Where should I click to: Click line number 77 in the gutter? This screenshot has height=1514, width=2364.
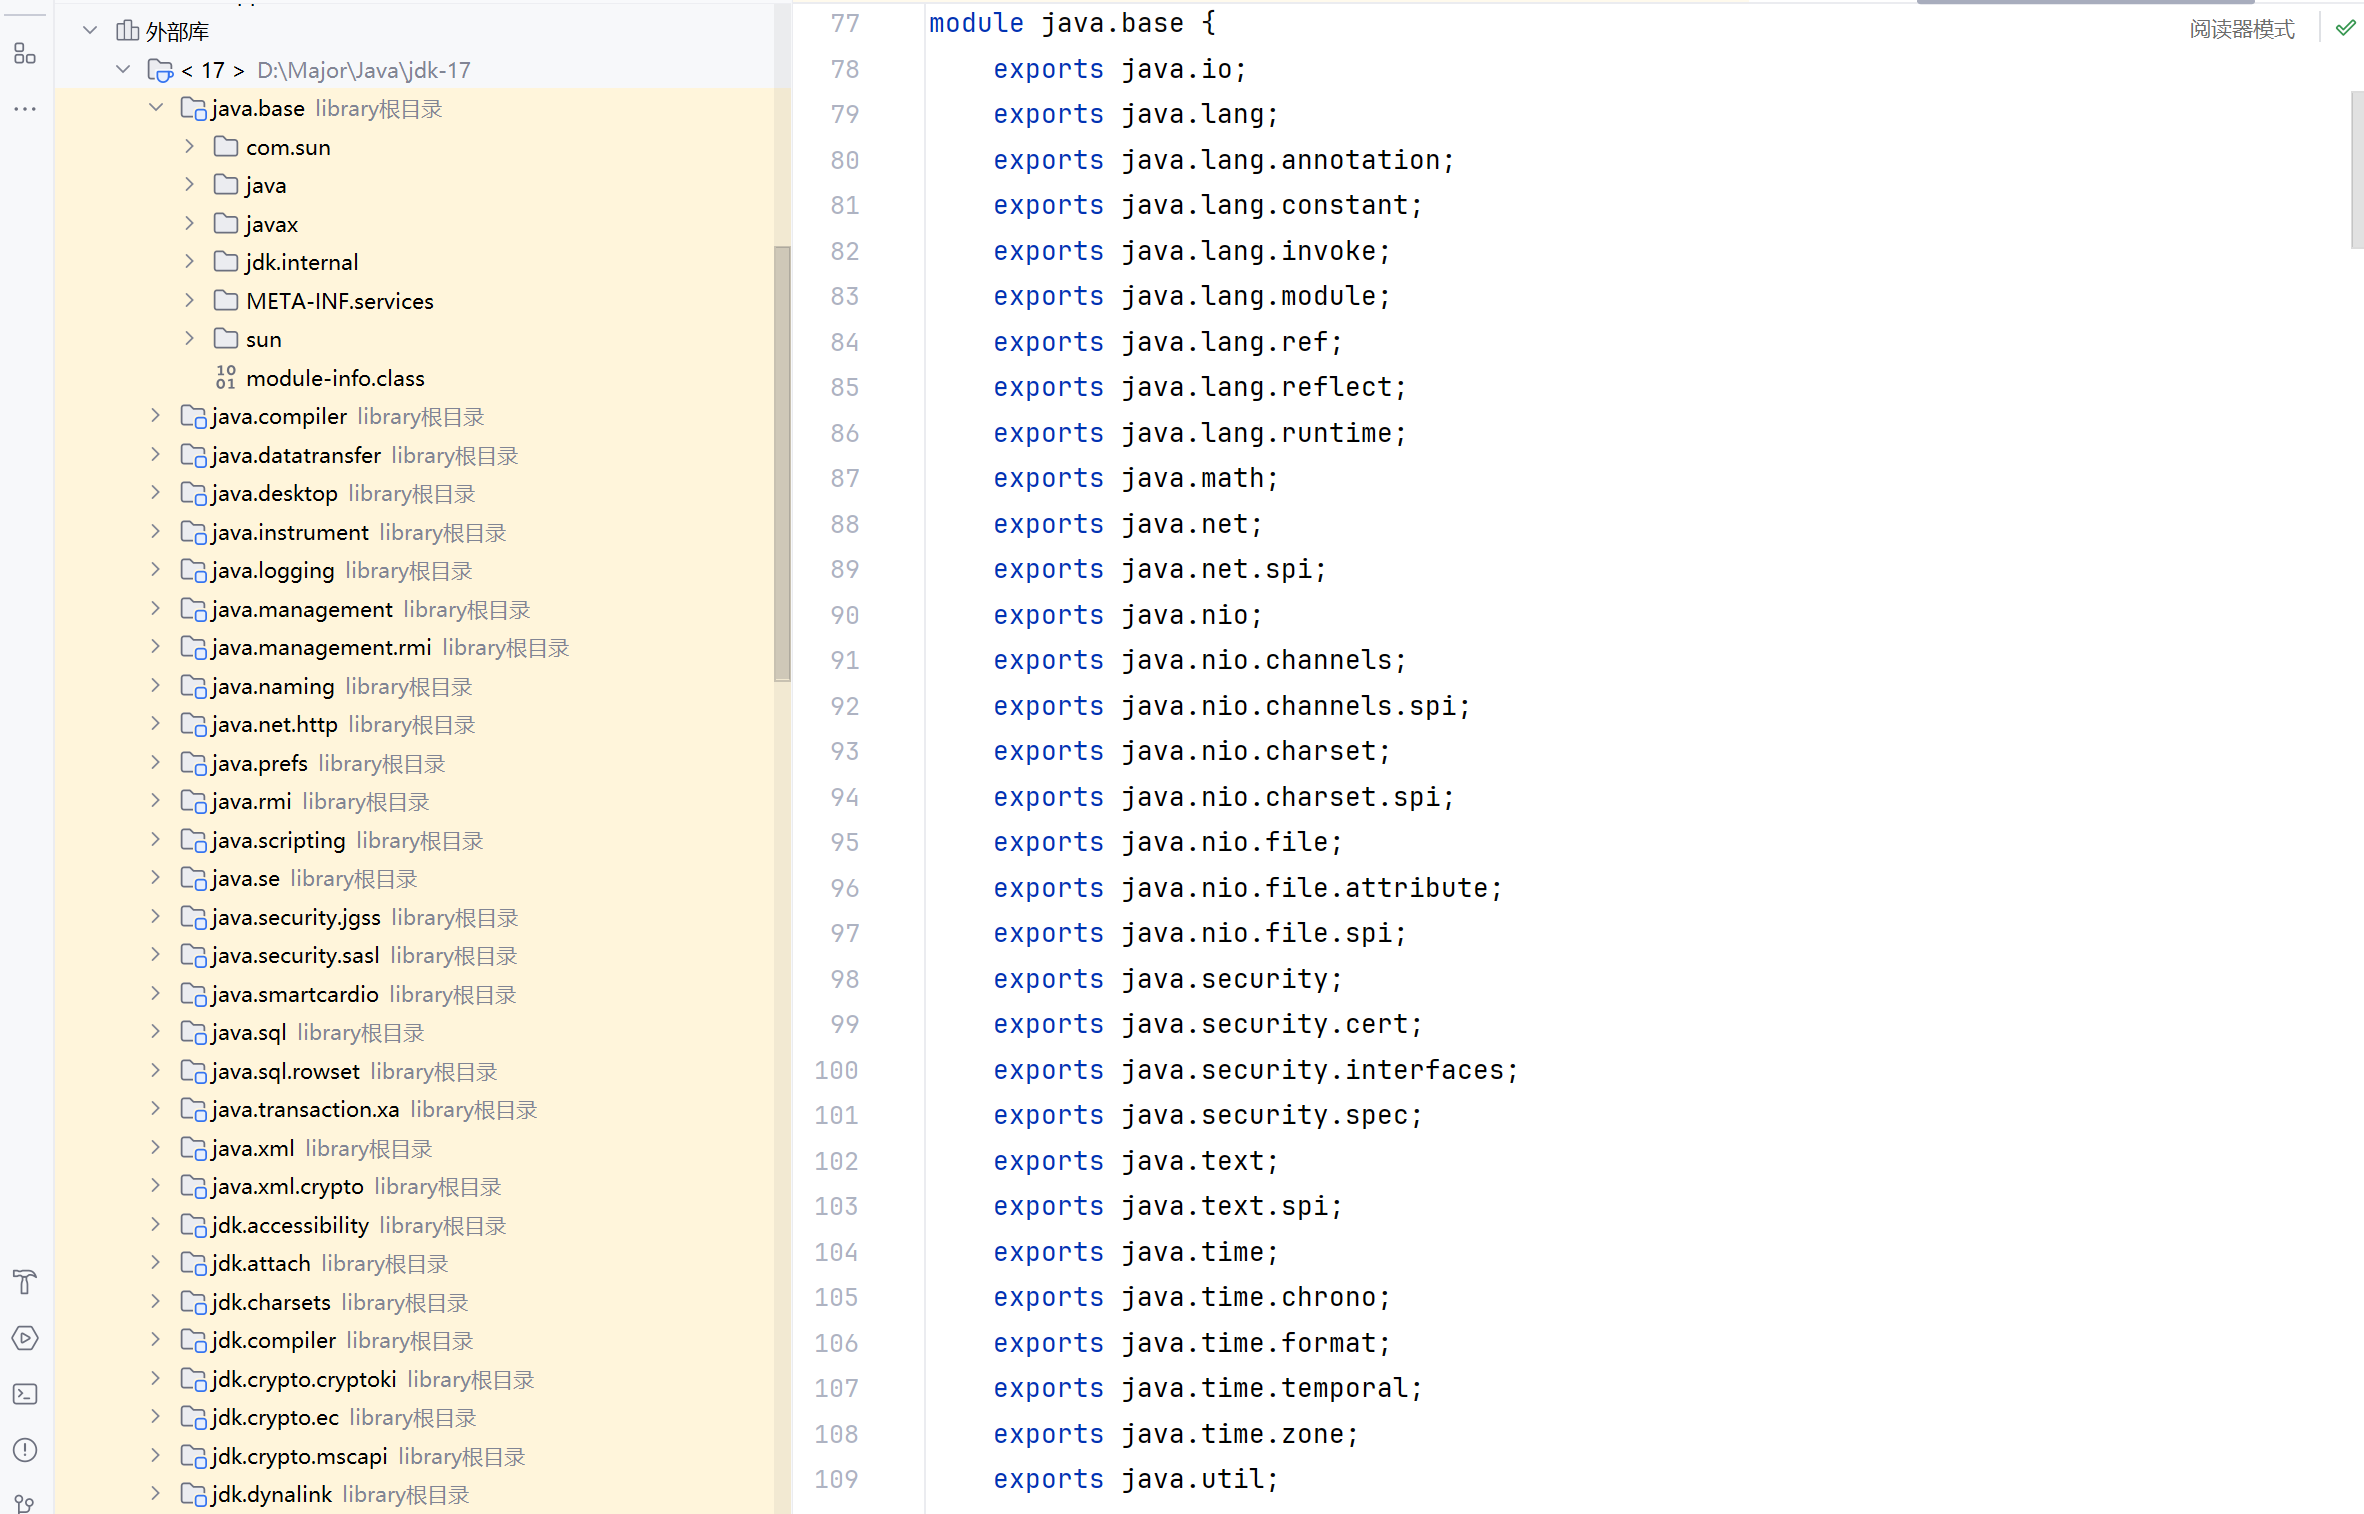coord(845,23)
